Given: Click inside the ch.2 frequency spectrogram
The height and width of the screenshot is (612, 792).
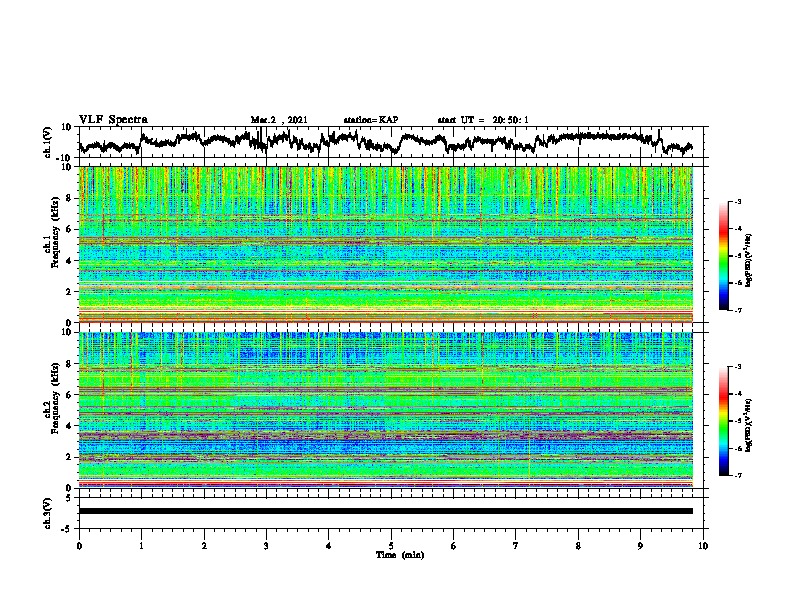Looking at the screenshot, I should coord(386,410).
